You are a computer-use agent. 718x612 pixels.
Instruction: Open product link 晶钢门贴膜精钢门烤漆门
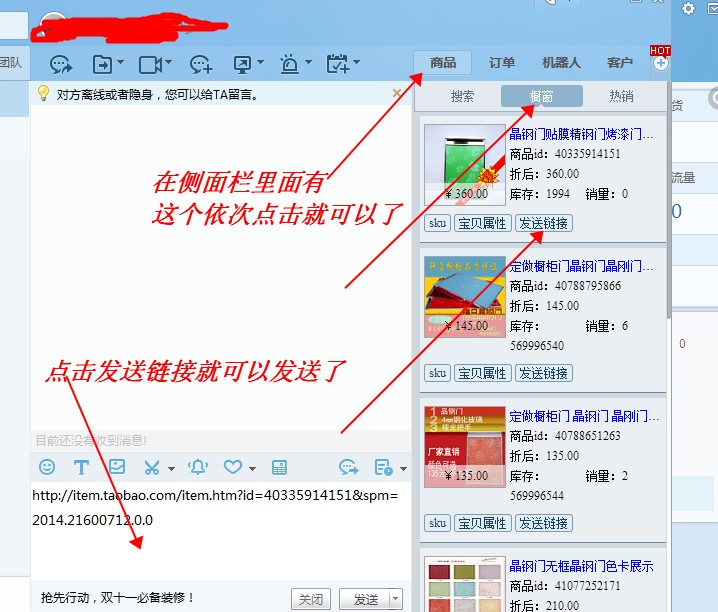[581, 134]
